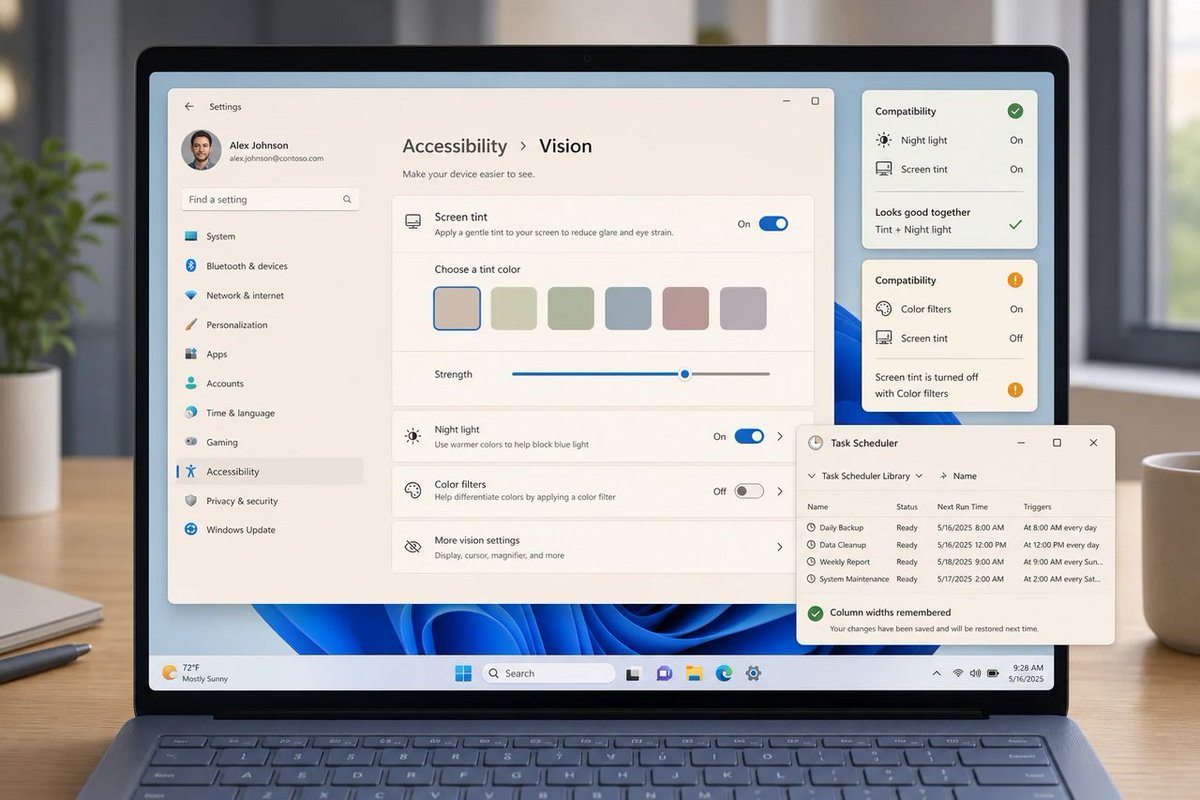The image size is (1200, 800).
Task: Click the Status column header
Action: click(907, 507)
